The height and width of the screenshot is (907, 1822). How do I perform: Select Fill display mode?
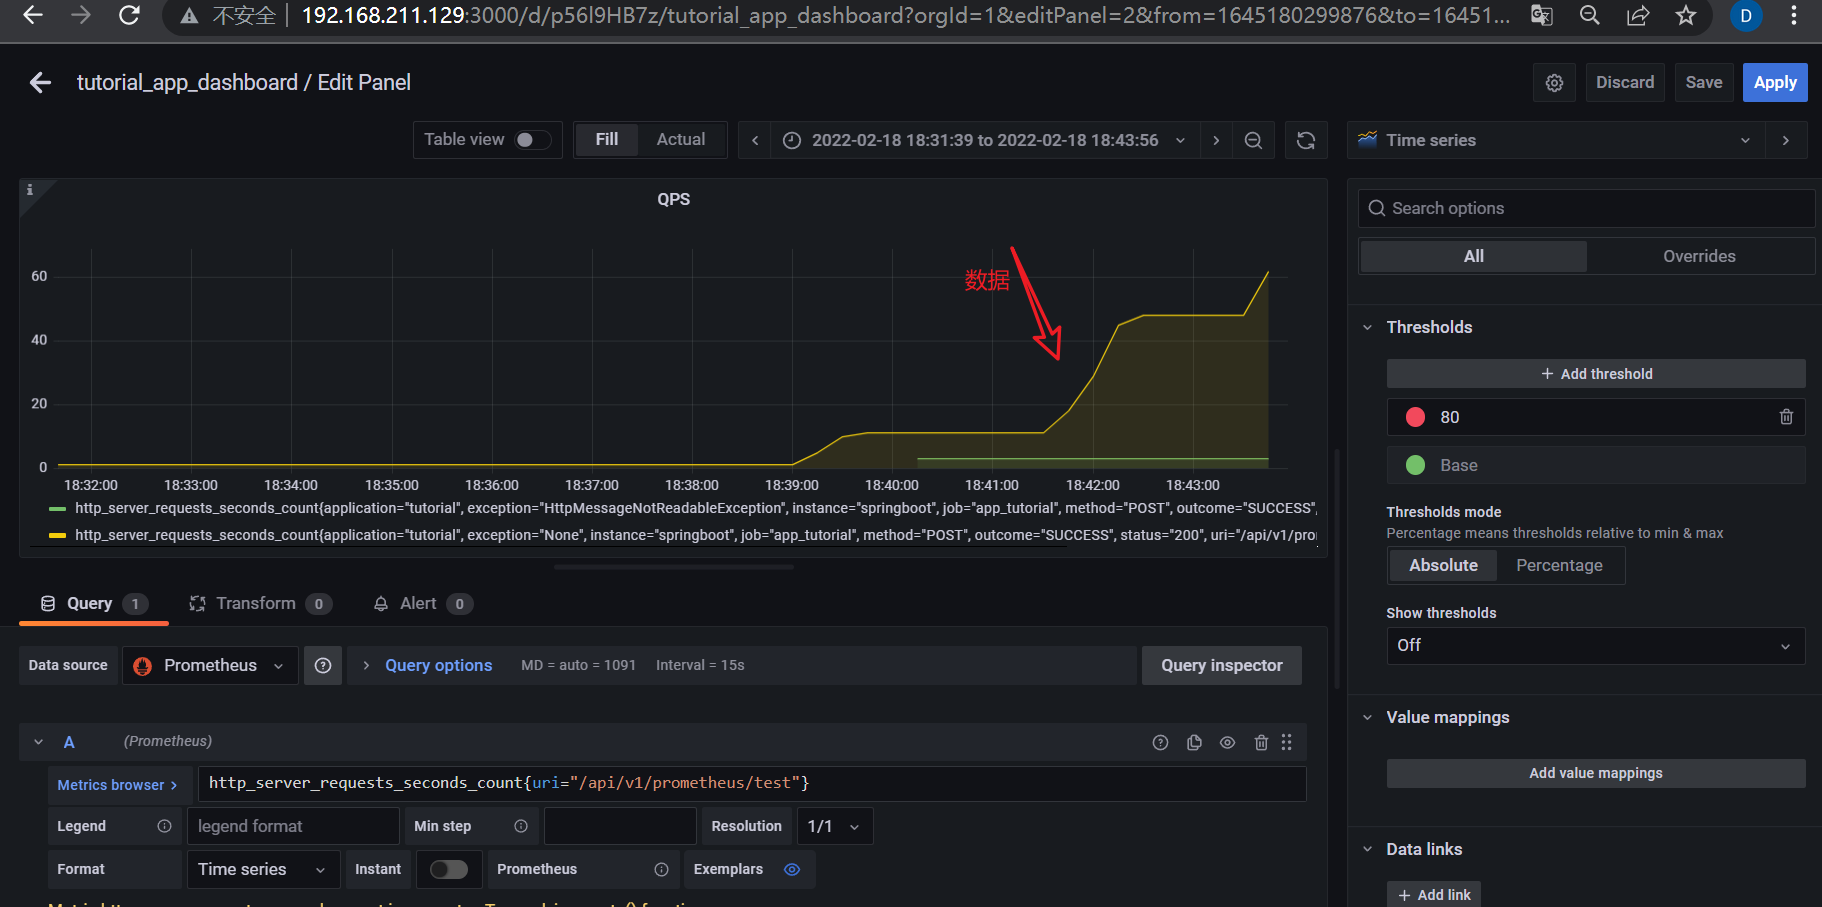pyautogui.click(x=607, y=140)
